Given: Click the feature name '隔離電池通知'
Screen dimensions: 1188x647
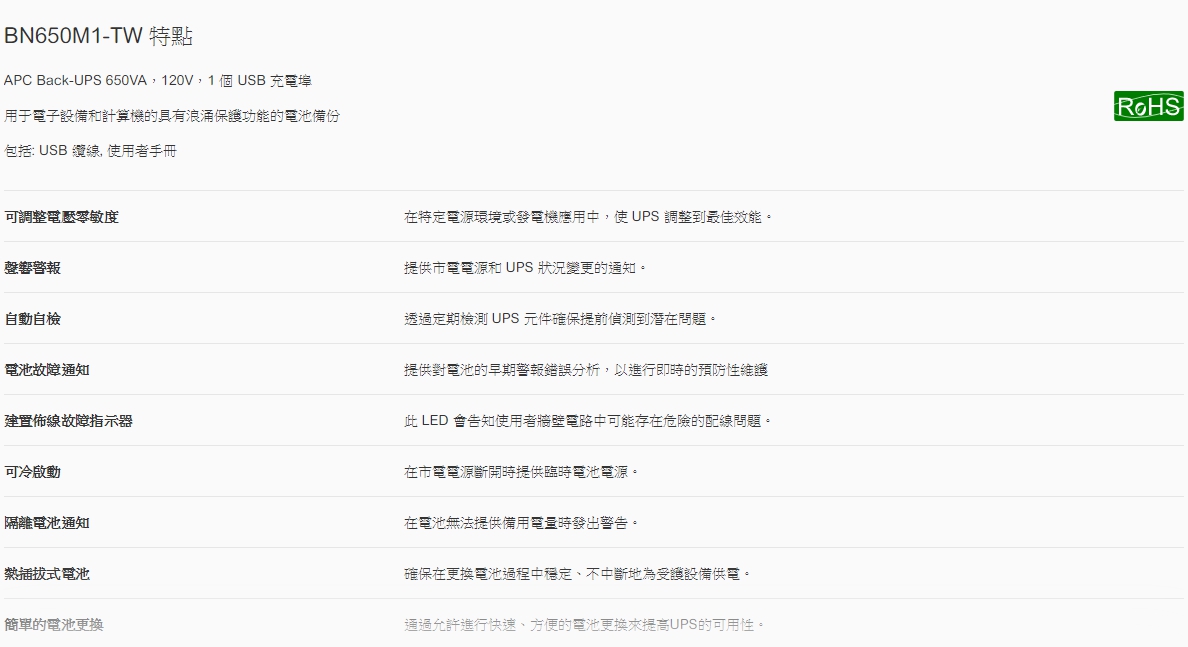Looking at the screenshot, I should coord(47,523).
